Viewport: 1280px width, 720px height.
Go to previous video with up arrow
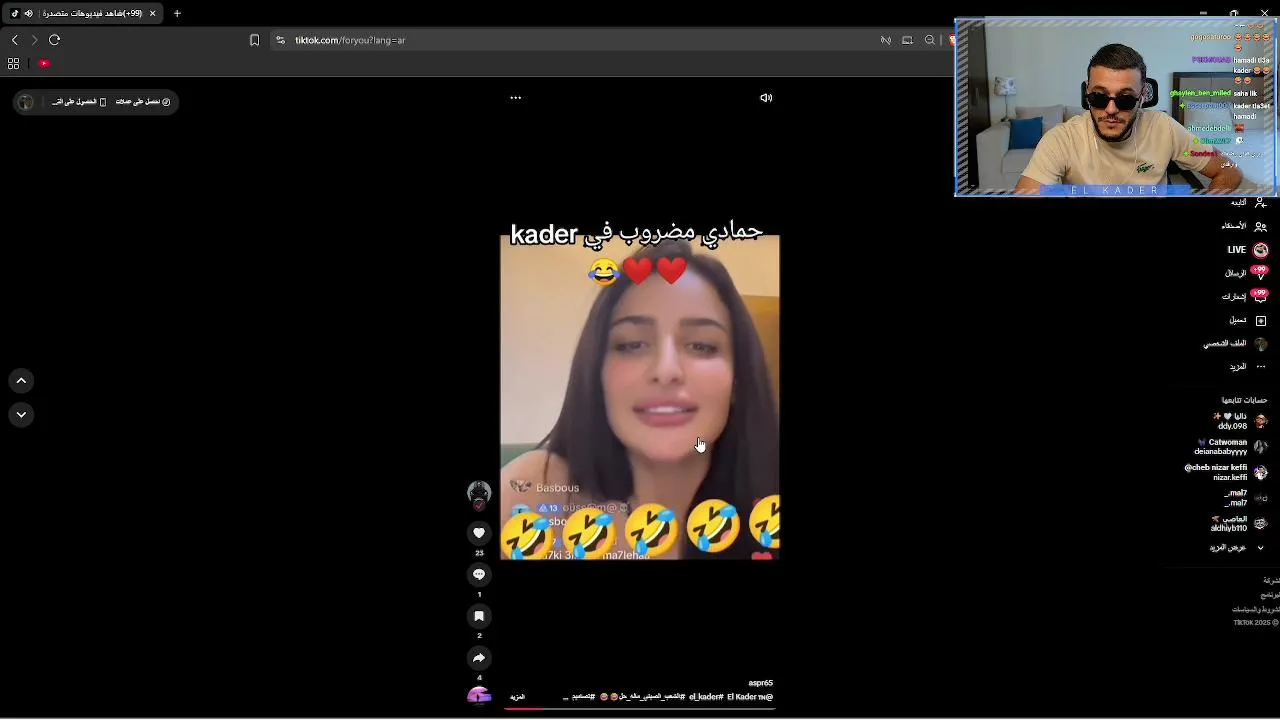[x=21, y=381]
